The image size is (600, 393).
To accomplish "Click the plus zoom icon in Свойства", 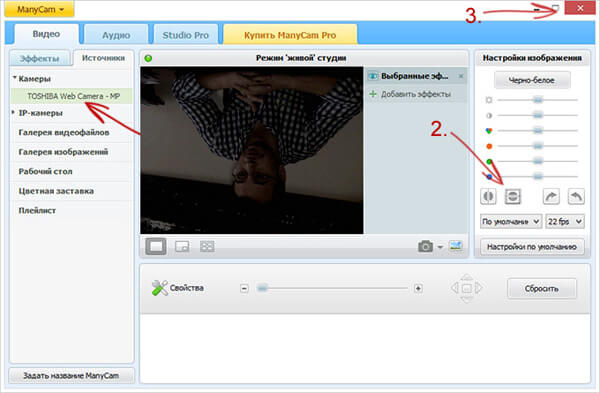I will pos(418,288).
